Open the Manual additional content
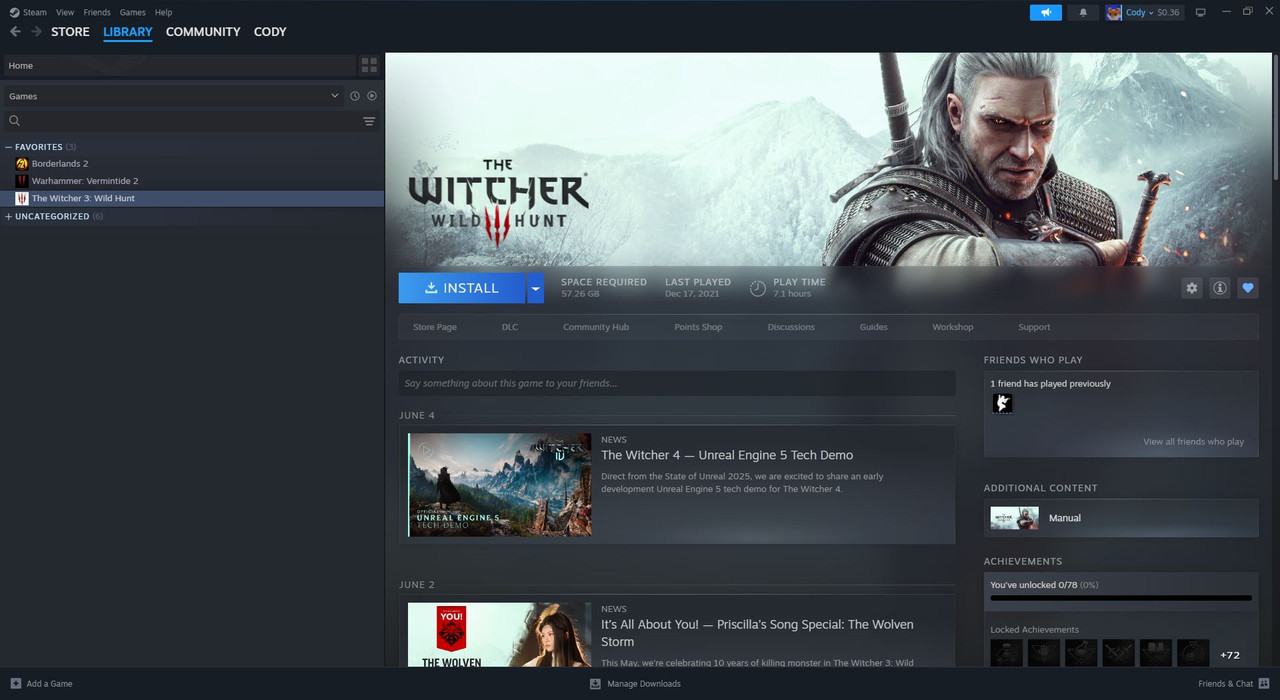The height and width of the screenshot is (700, 1280). (x=1121, y=518)
